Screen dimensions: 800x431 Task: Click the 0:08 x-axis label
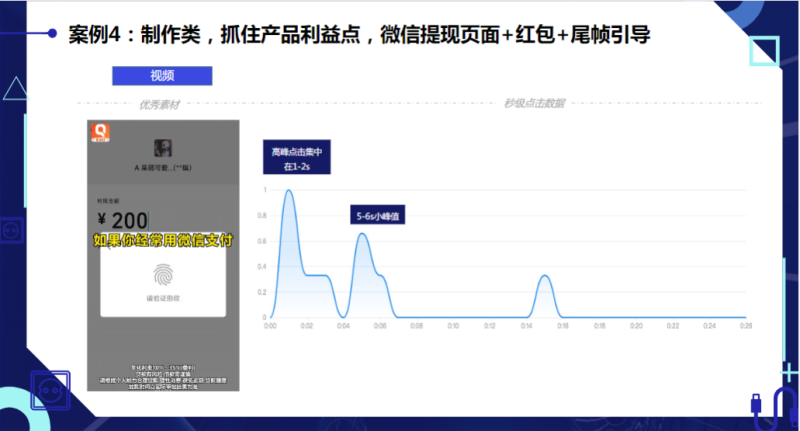[417, 326]
